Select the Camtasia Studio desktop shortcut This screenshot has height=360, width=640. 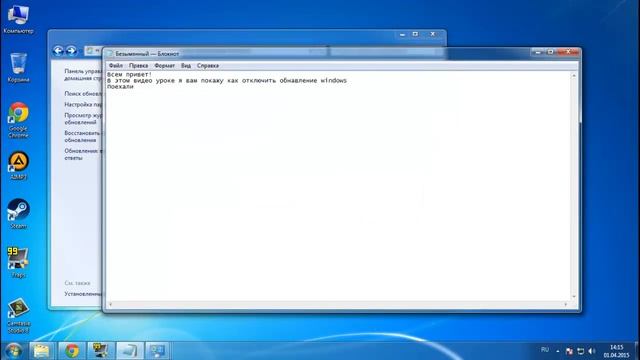pyautogui.click(x=18, y=315)
